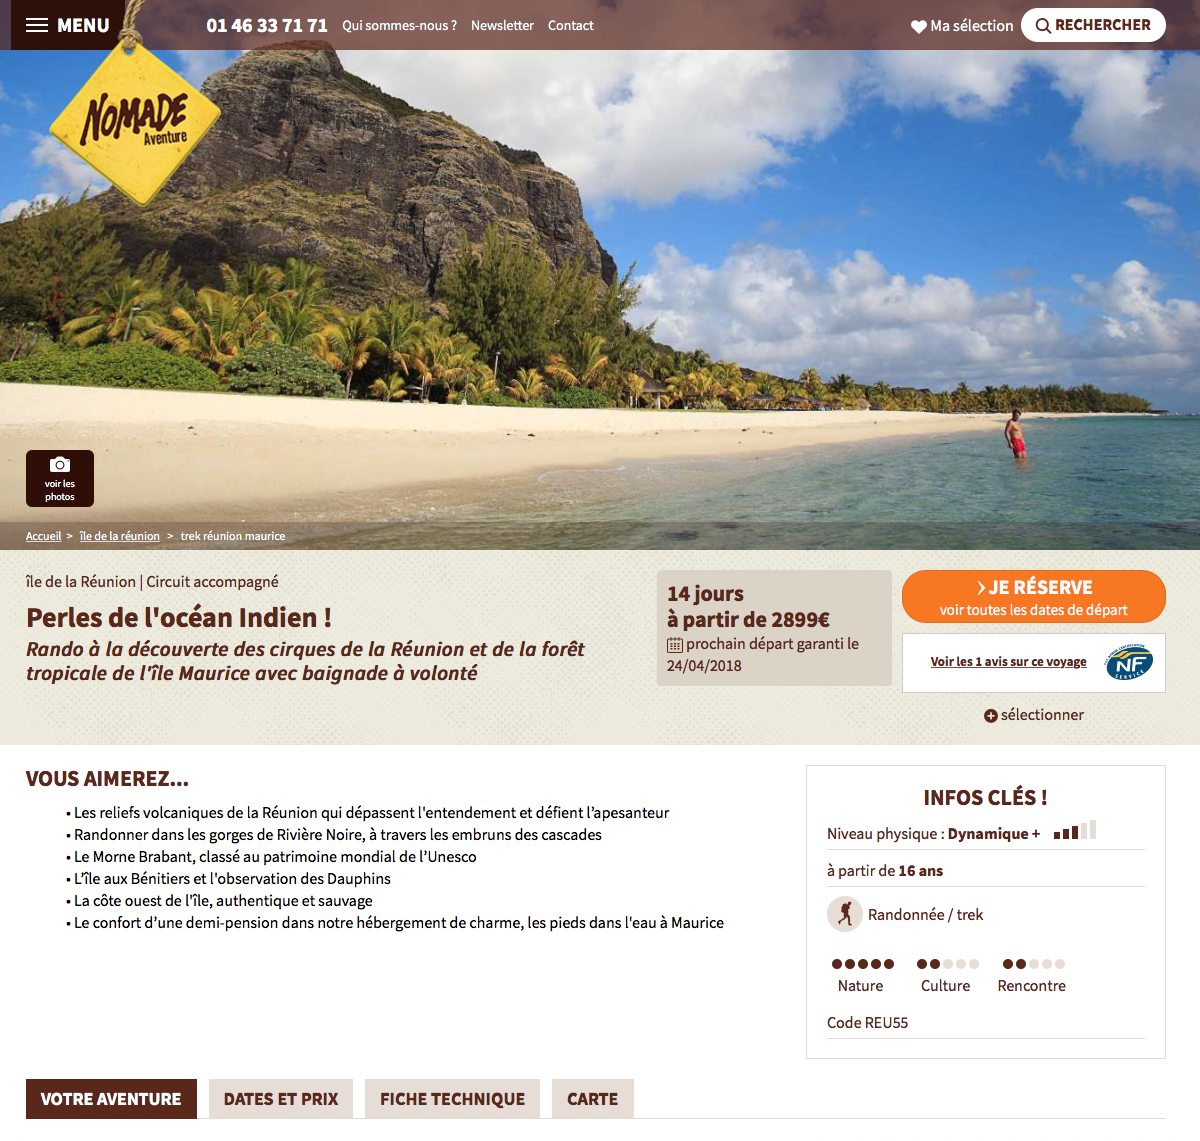Click the calendar icon near prochain départ

coord(675,645)
